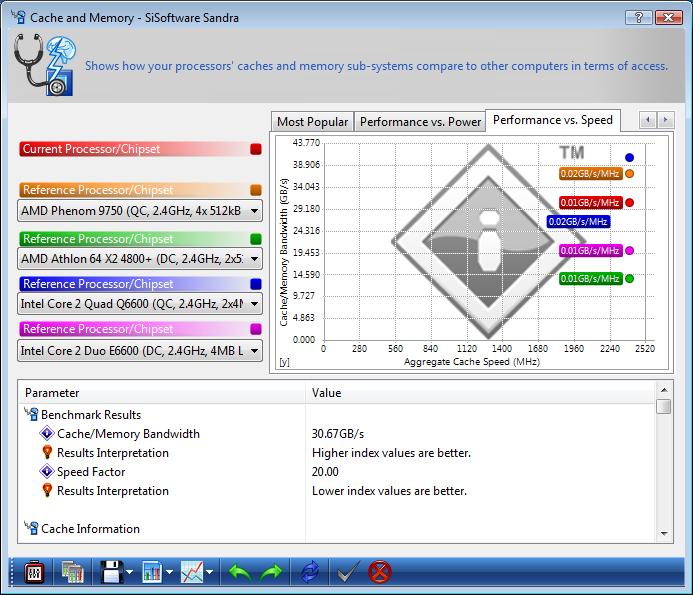This screenshot has height=595, width=693.
Task: Open the AMD Athlon 64 X2 4800+ dropdown
Action: click(x=140, y=259)
